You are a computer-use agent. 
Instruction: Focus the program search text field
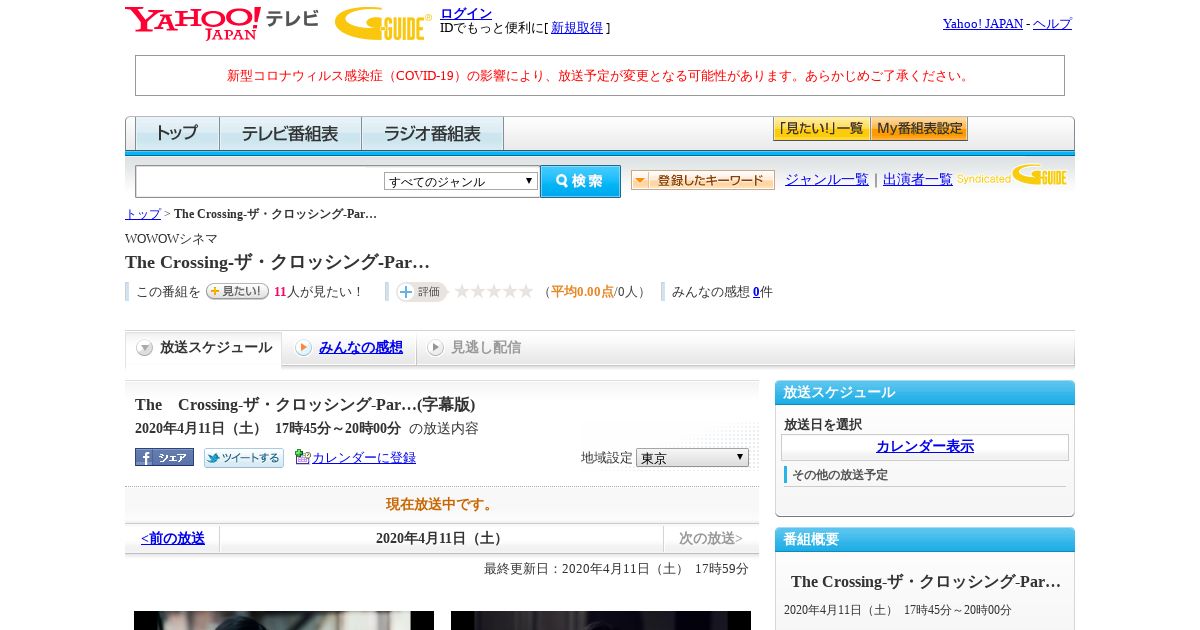pos(260,181)
